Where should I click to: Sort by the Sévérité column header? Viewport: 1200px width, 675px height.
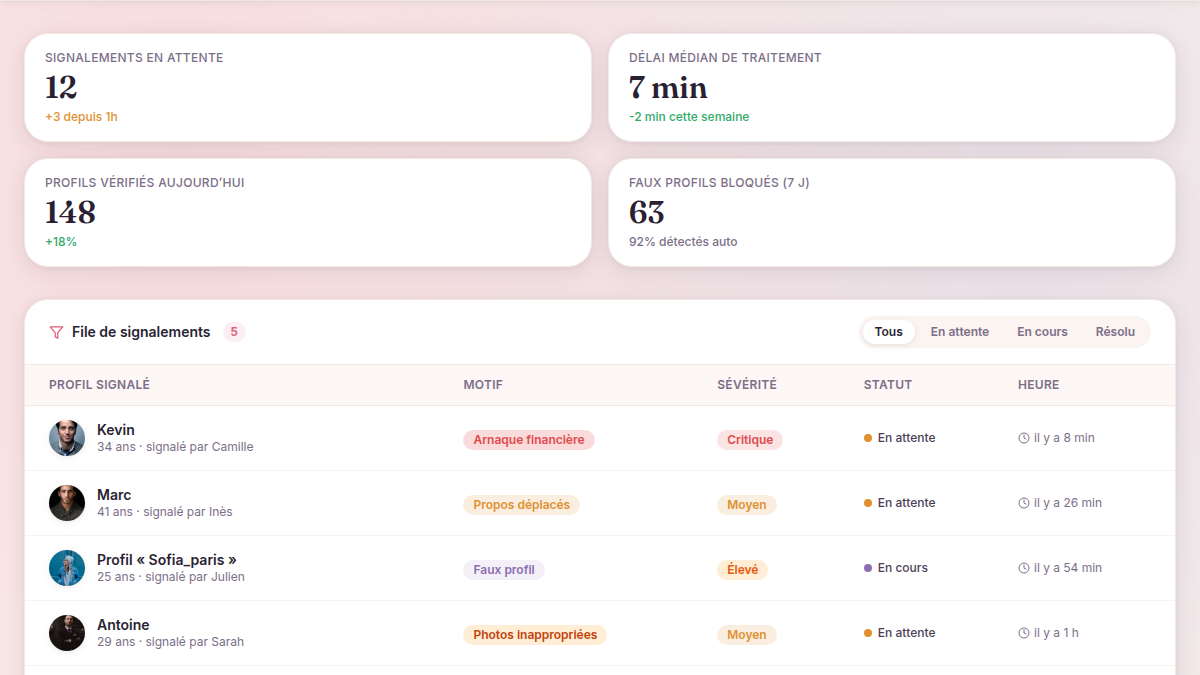(747, 385)
